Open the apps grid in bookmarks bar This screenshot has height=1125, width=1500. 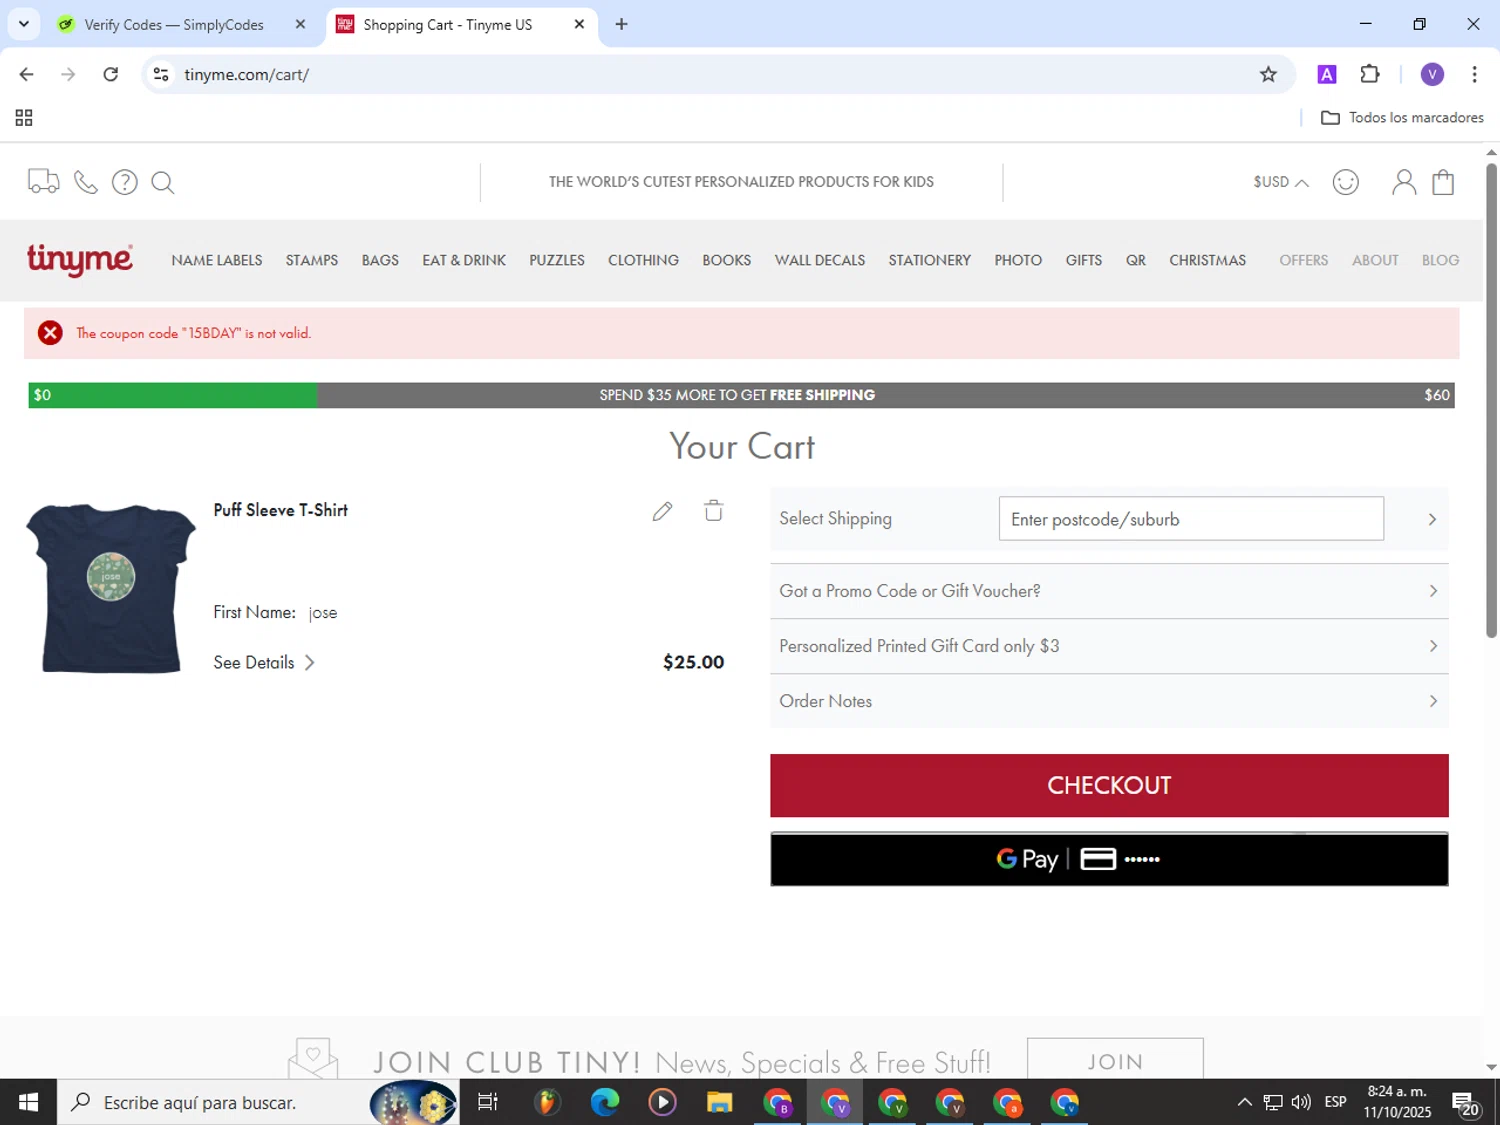coord(24,118)
